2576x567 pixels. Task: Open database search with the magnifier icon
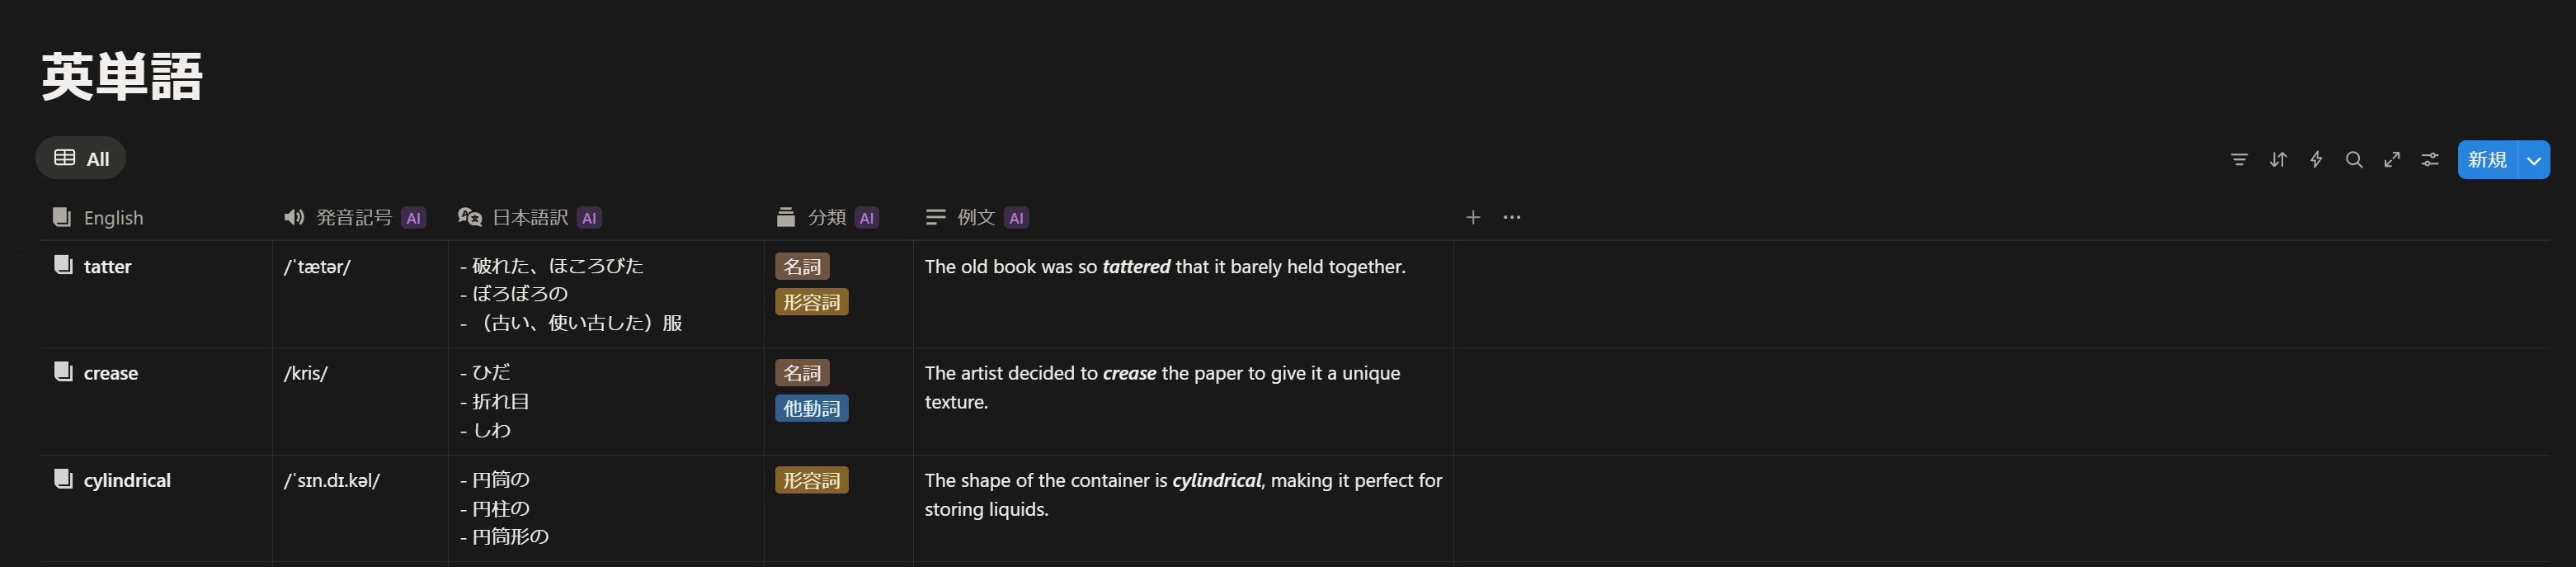pyautogui.click(x=2354, y=159)
